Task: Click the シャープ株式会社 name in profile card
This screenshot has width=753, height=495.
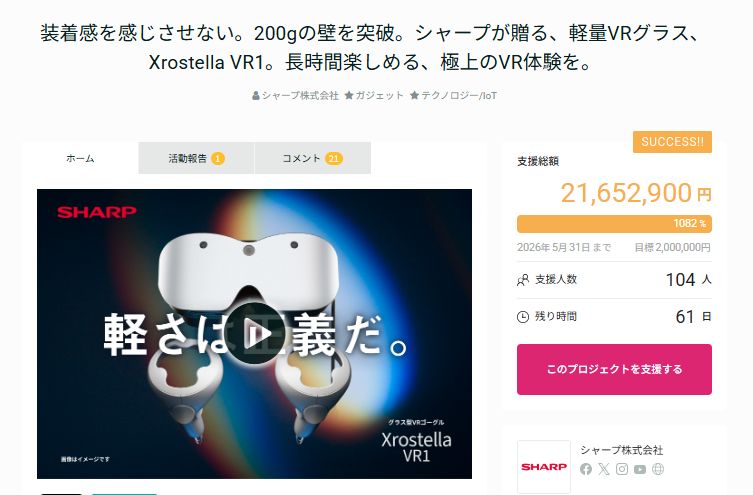Action: click(x=621, y=450)
